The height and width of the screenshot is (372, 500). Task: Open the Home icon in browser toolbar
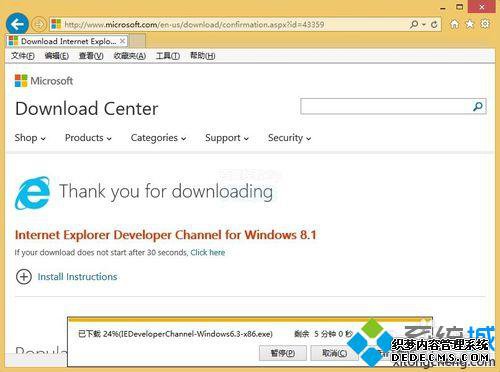454,24
